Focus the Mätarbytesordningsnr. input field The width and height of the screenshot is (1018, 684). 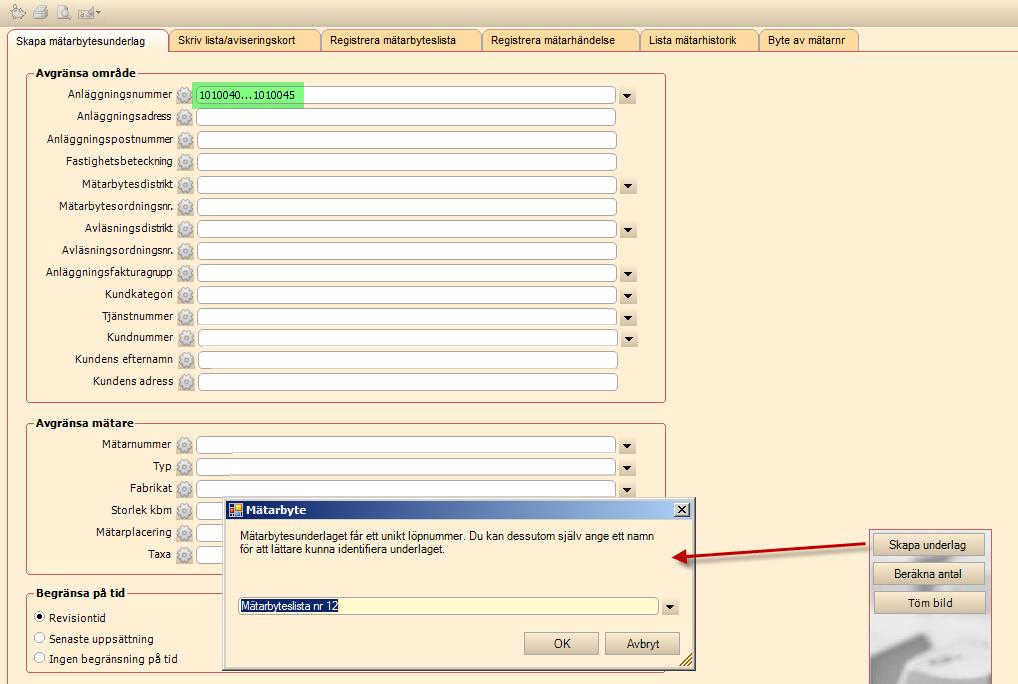[x=406, y=207]
